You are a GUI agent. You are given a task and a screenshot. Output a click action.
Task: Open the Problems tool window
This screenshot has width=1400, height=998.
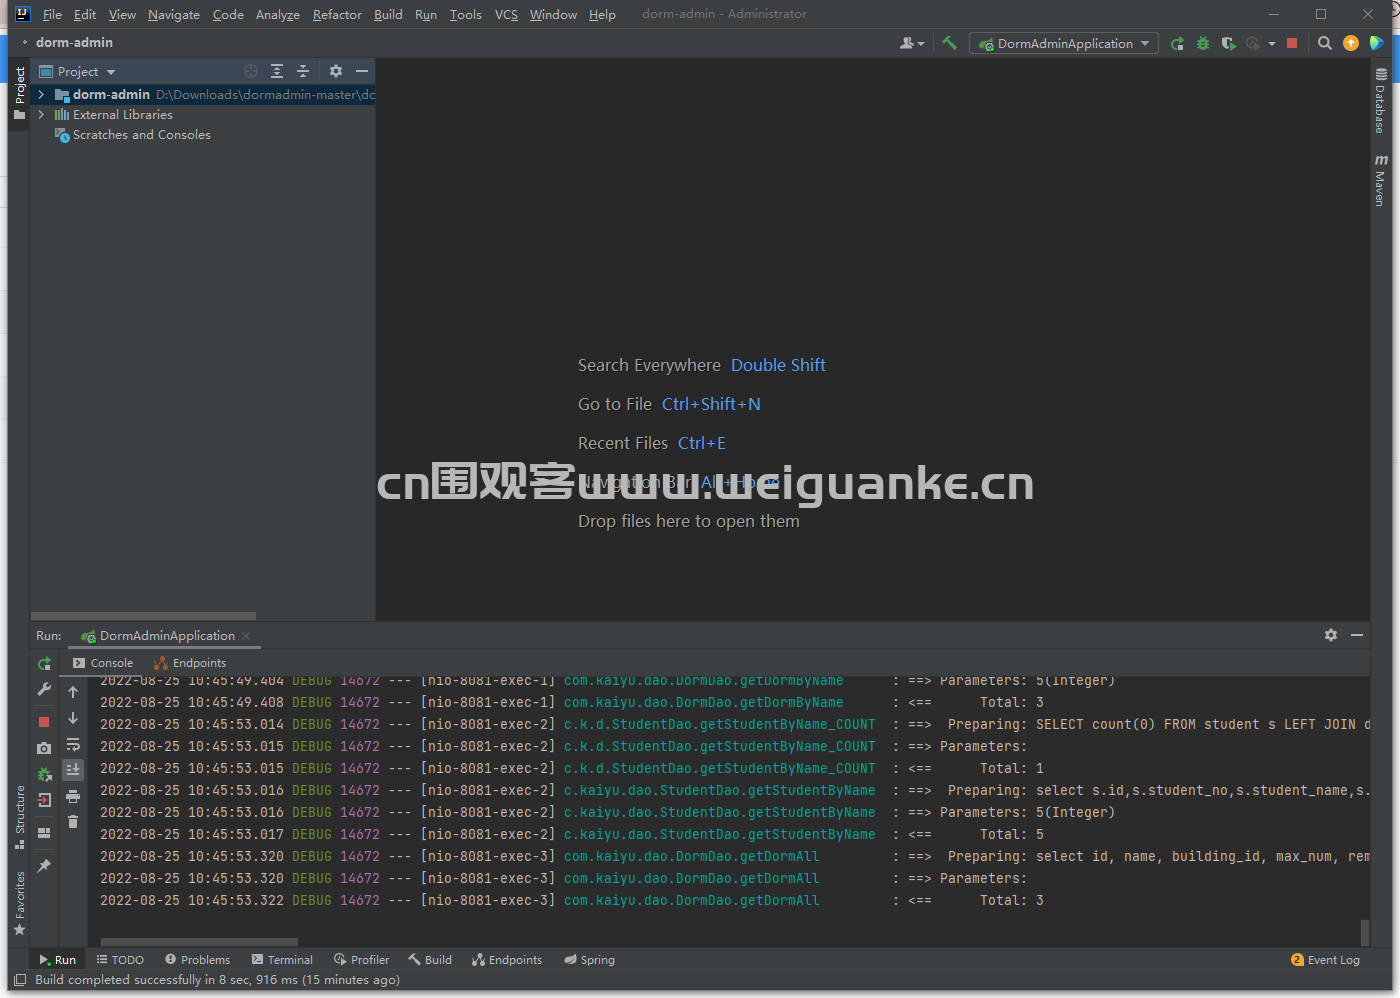tap(197, 960)
